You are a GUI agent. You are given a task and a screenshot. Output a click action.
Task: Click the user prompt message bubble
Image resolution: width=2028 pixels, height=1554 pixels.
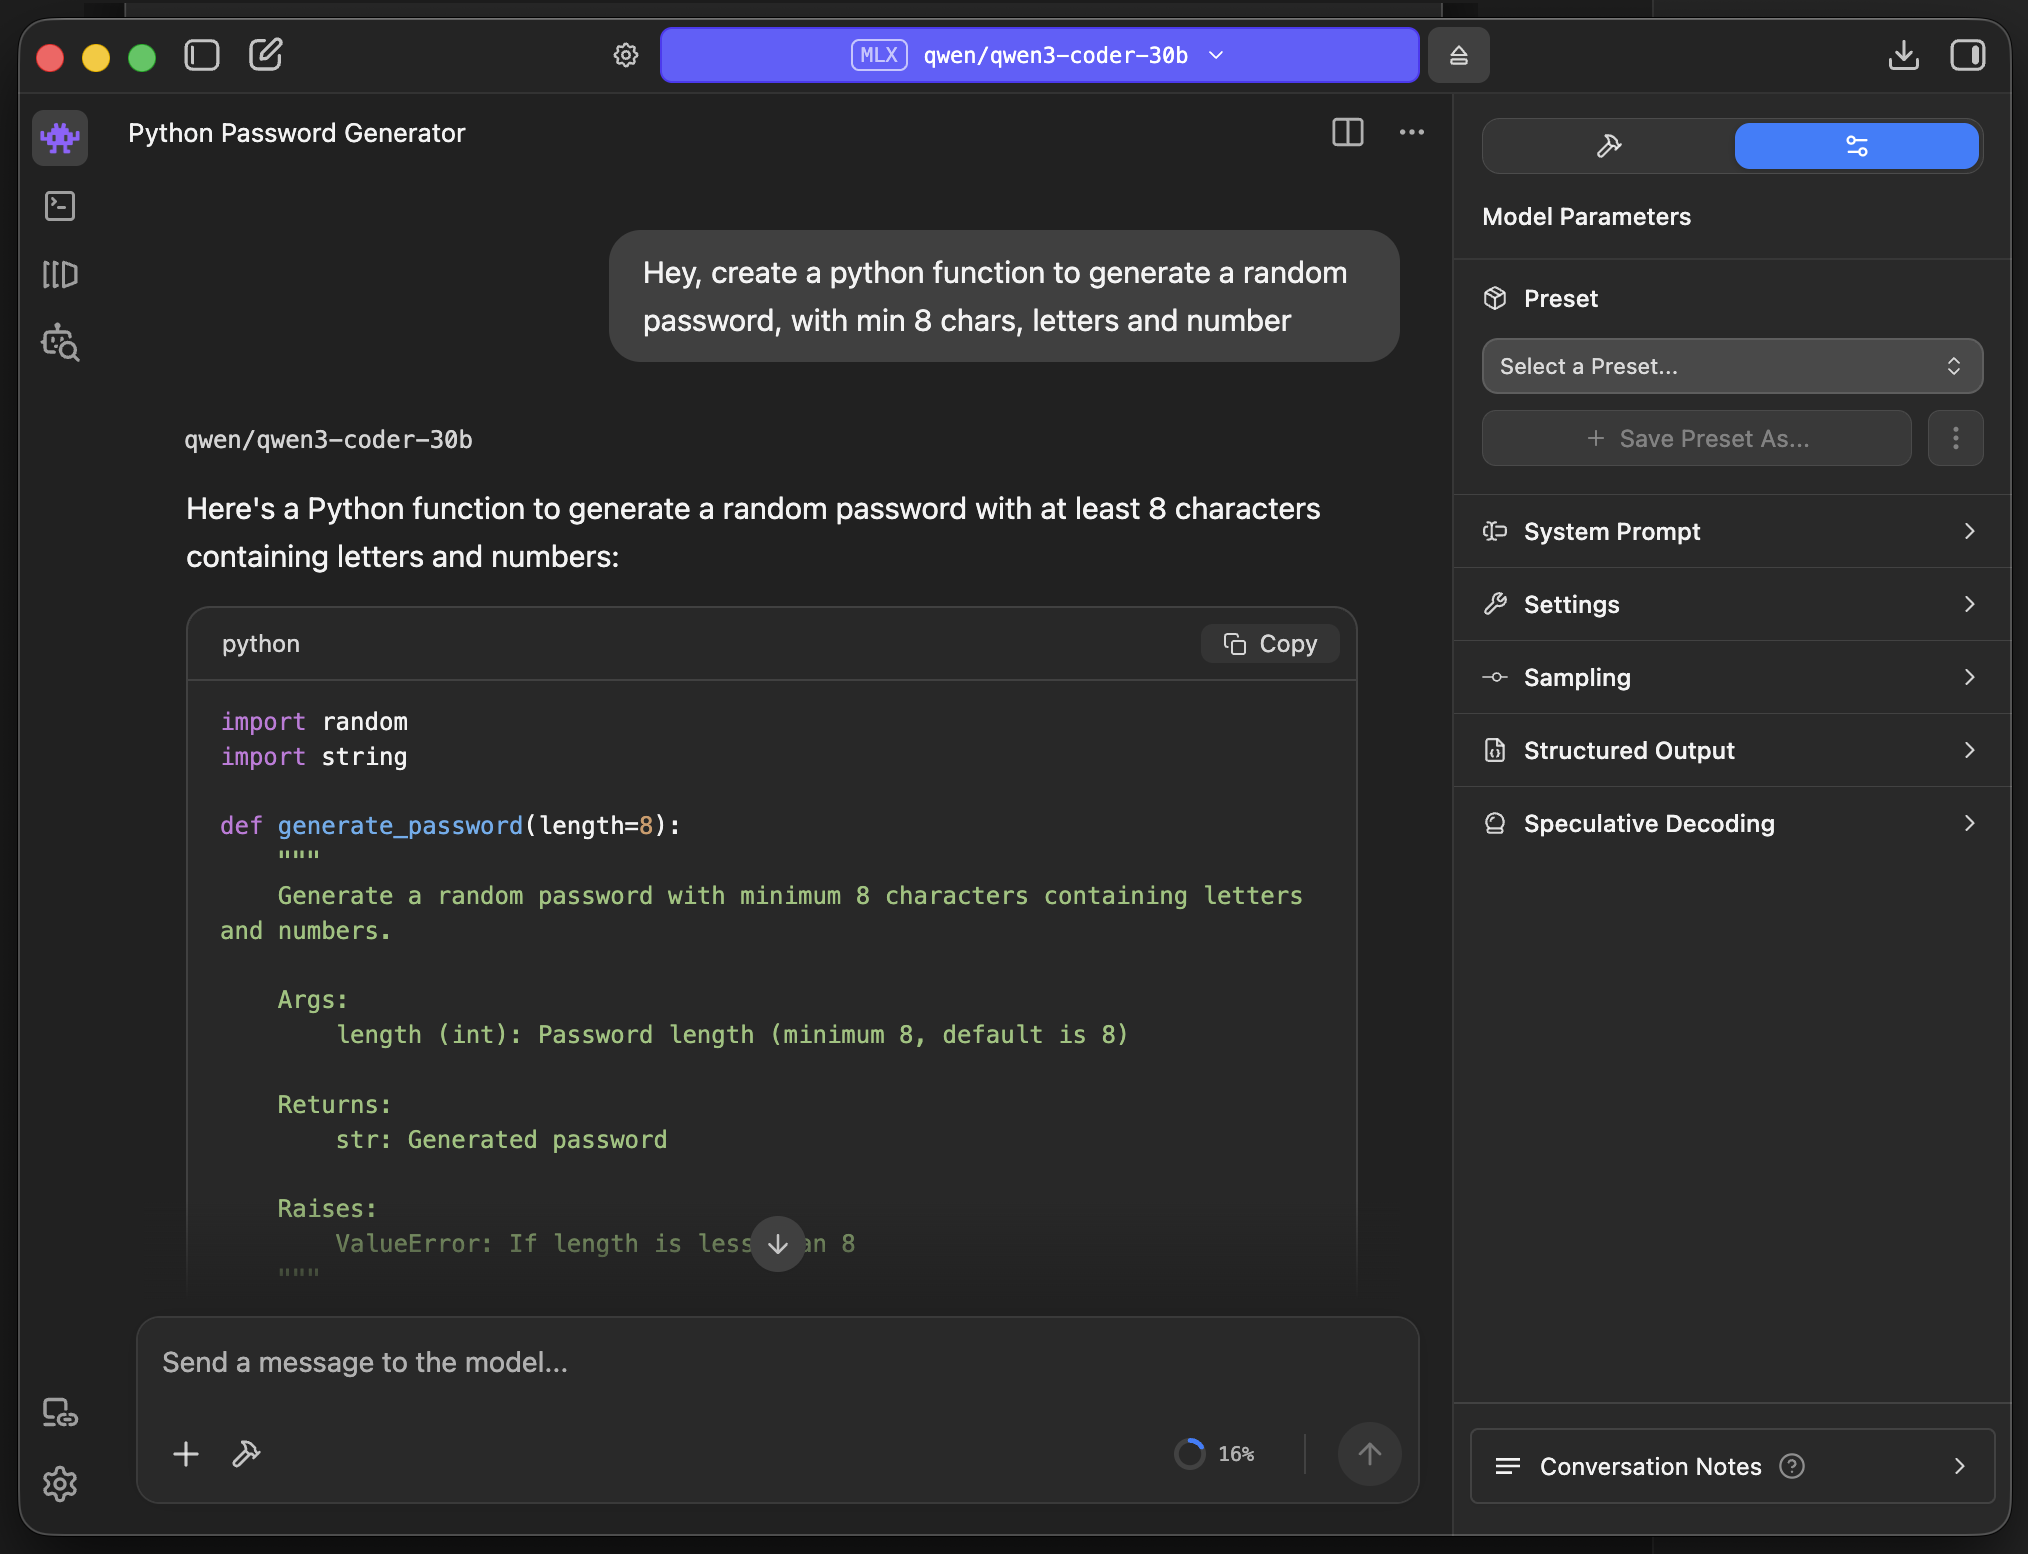point(1004,296)
